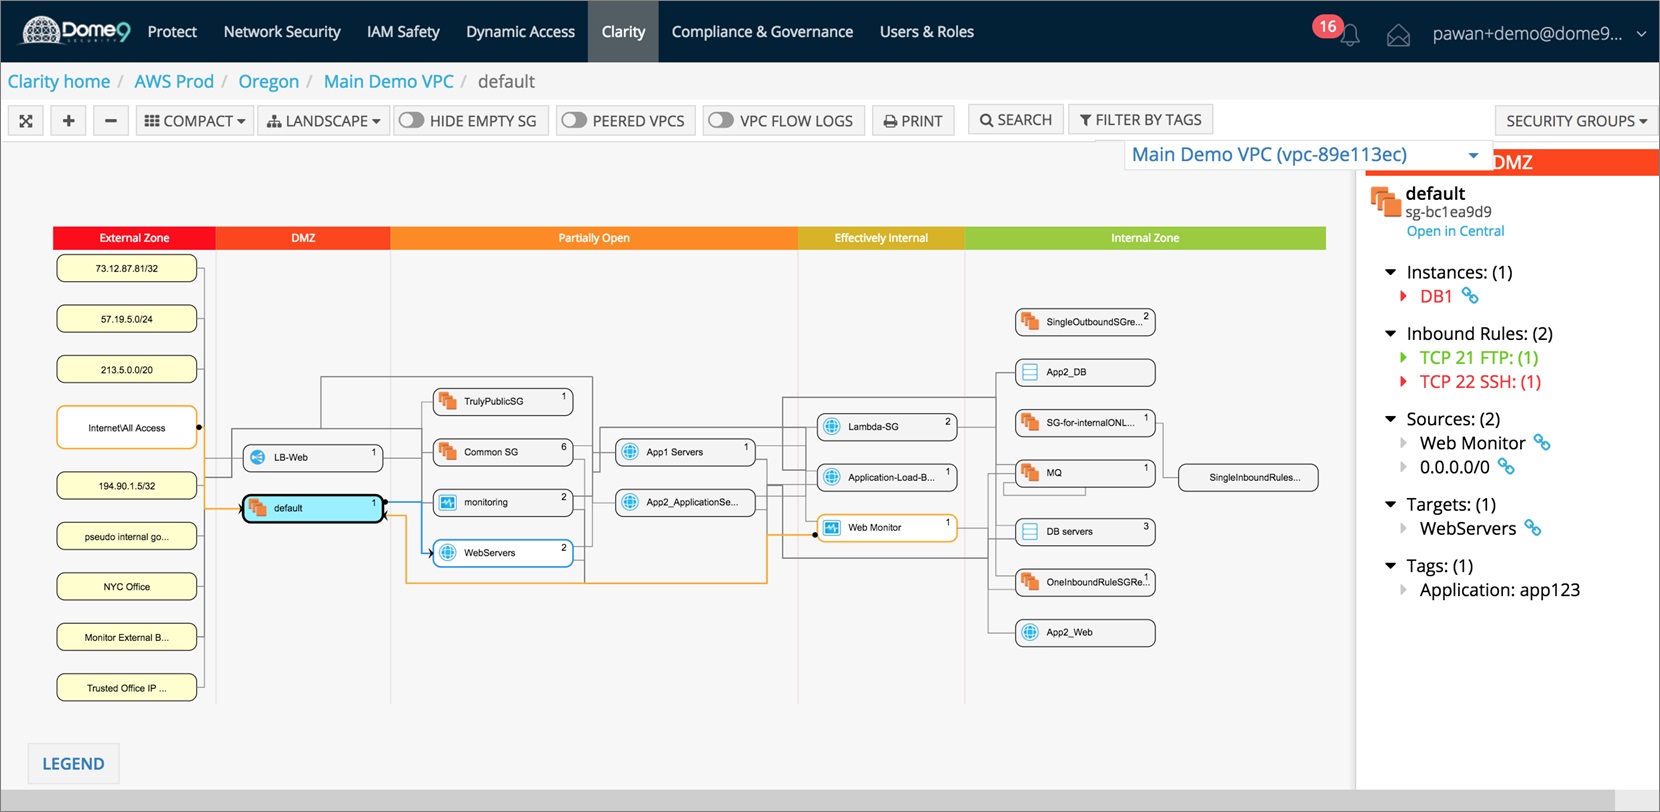Click the Dome9 logo
This screenshot has width=1660, height=812.
76,31
